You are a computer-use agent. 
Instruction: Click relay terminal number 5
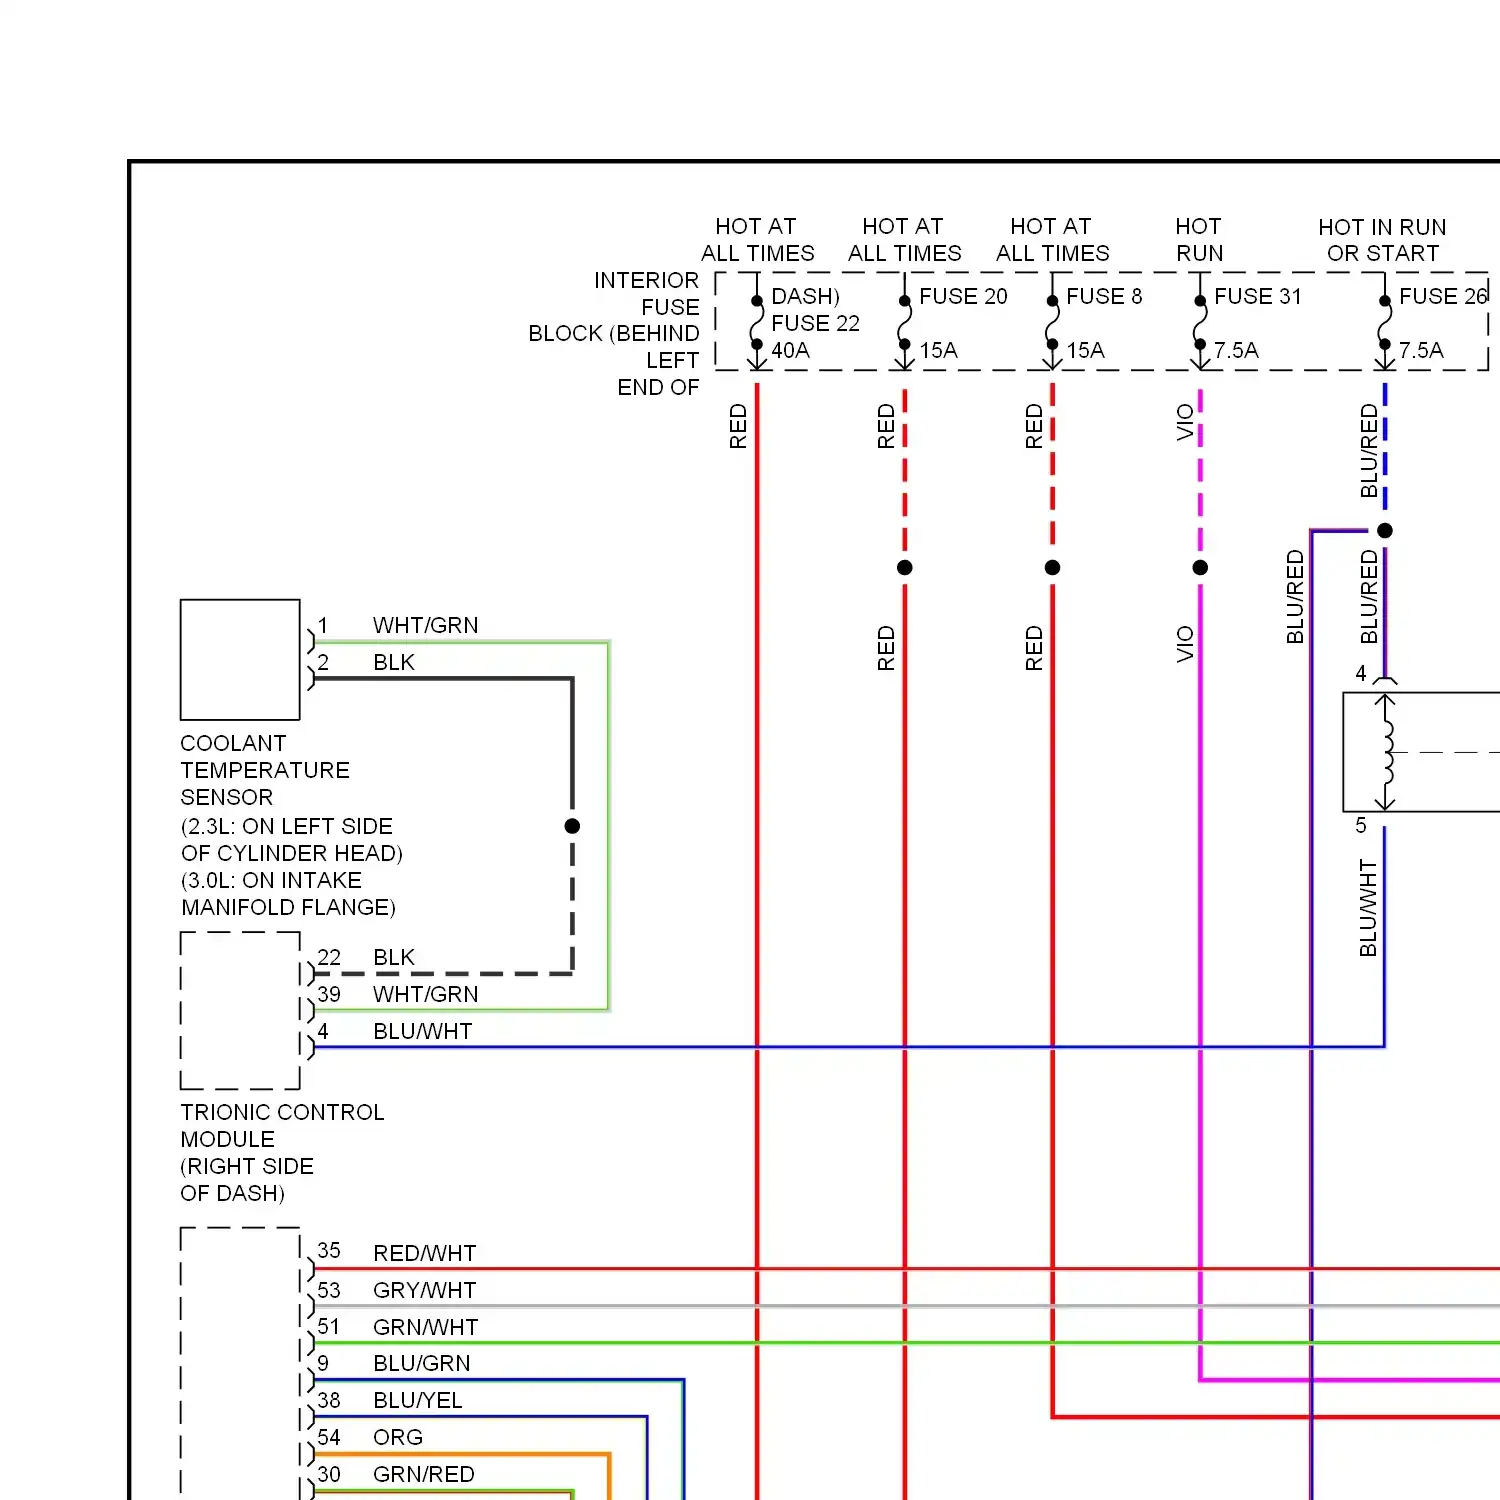(1360, 826)
